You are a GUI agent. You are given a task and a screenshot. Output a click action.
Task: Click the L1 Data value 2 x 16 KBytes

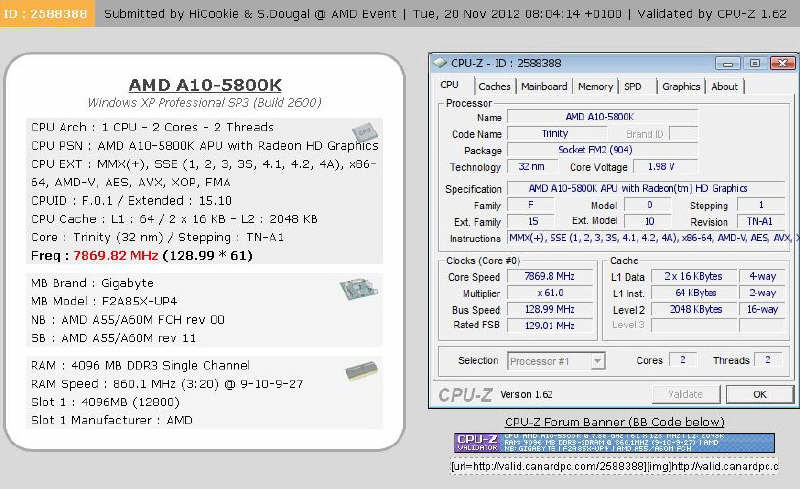tap(694, 276)
